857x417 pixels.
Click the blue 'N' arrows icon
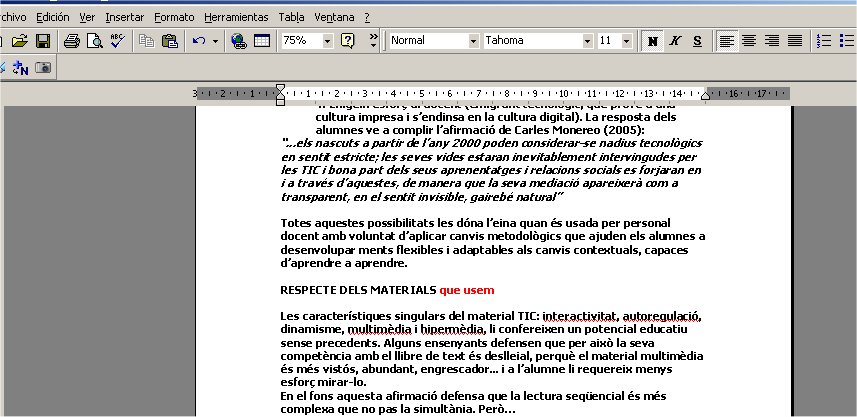point(20,68)
